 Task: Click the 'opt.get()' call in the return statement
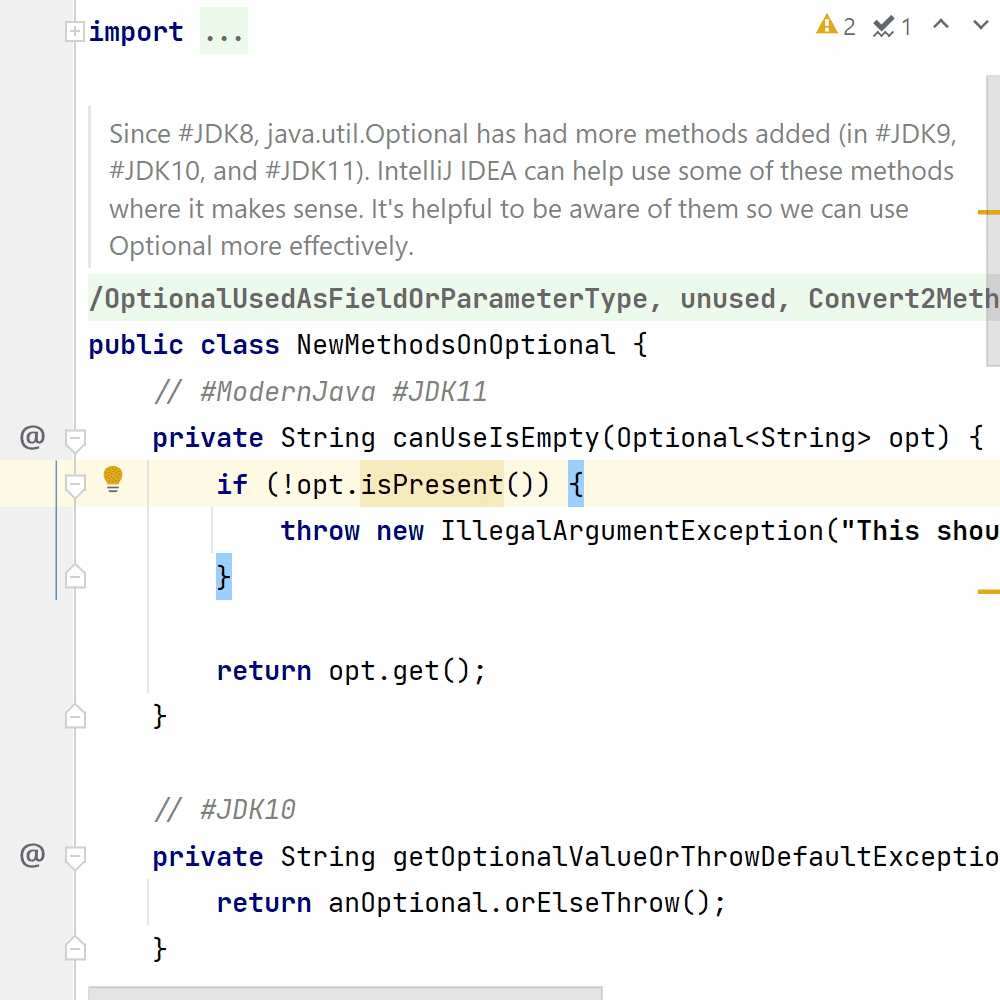(400, 670)
